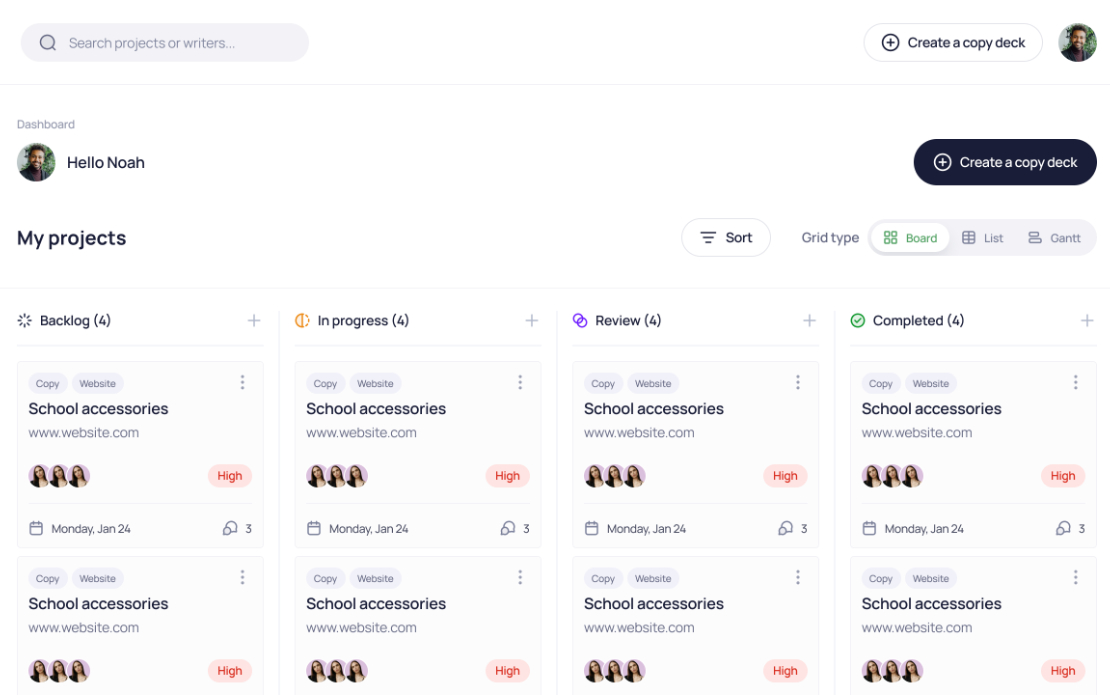Click Website tag on first Completed card

pos(931,384)
